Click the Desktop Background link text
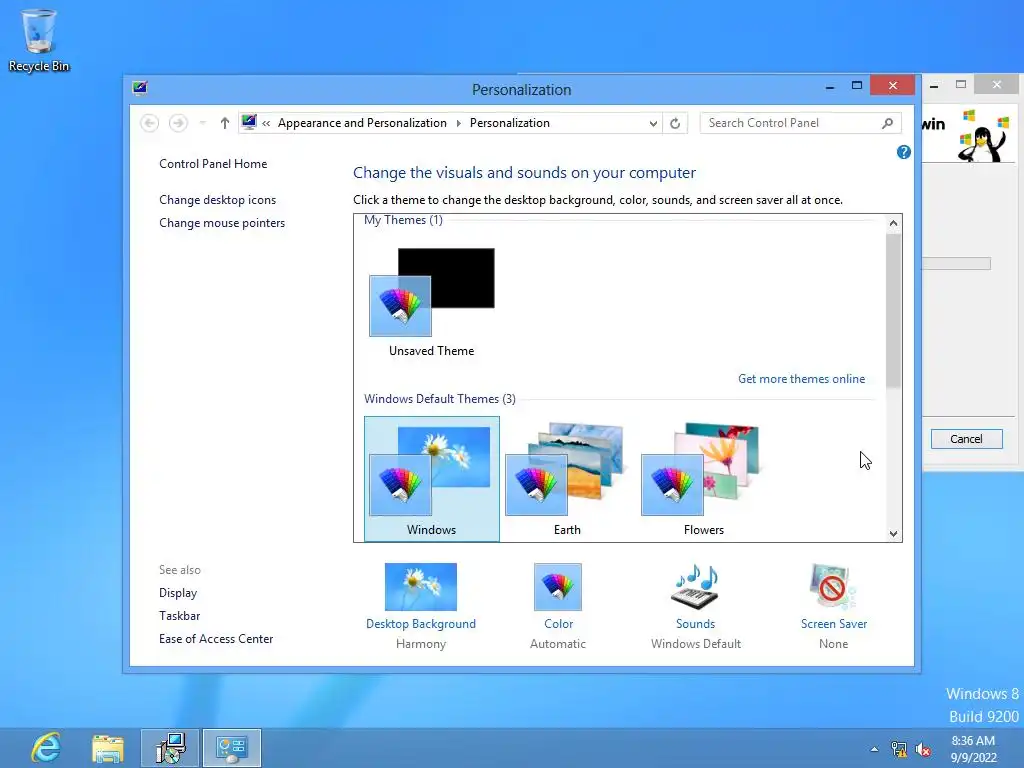1024x768 pixels. (421, 624)
